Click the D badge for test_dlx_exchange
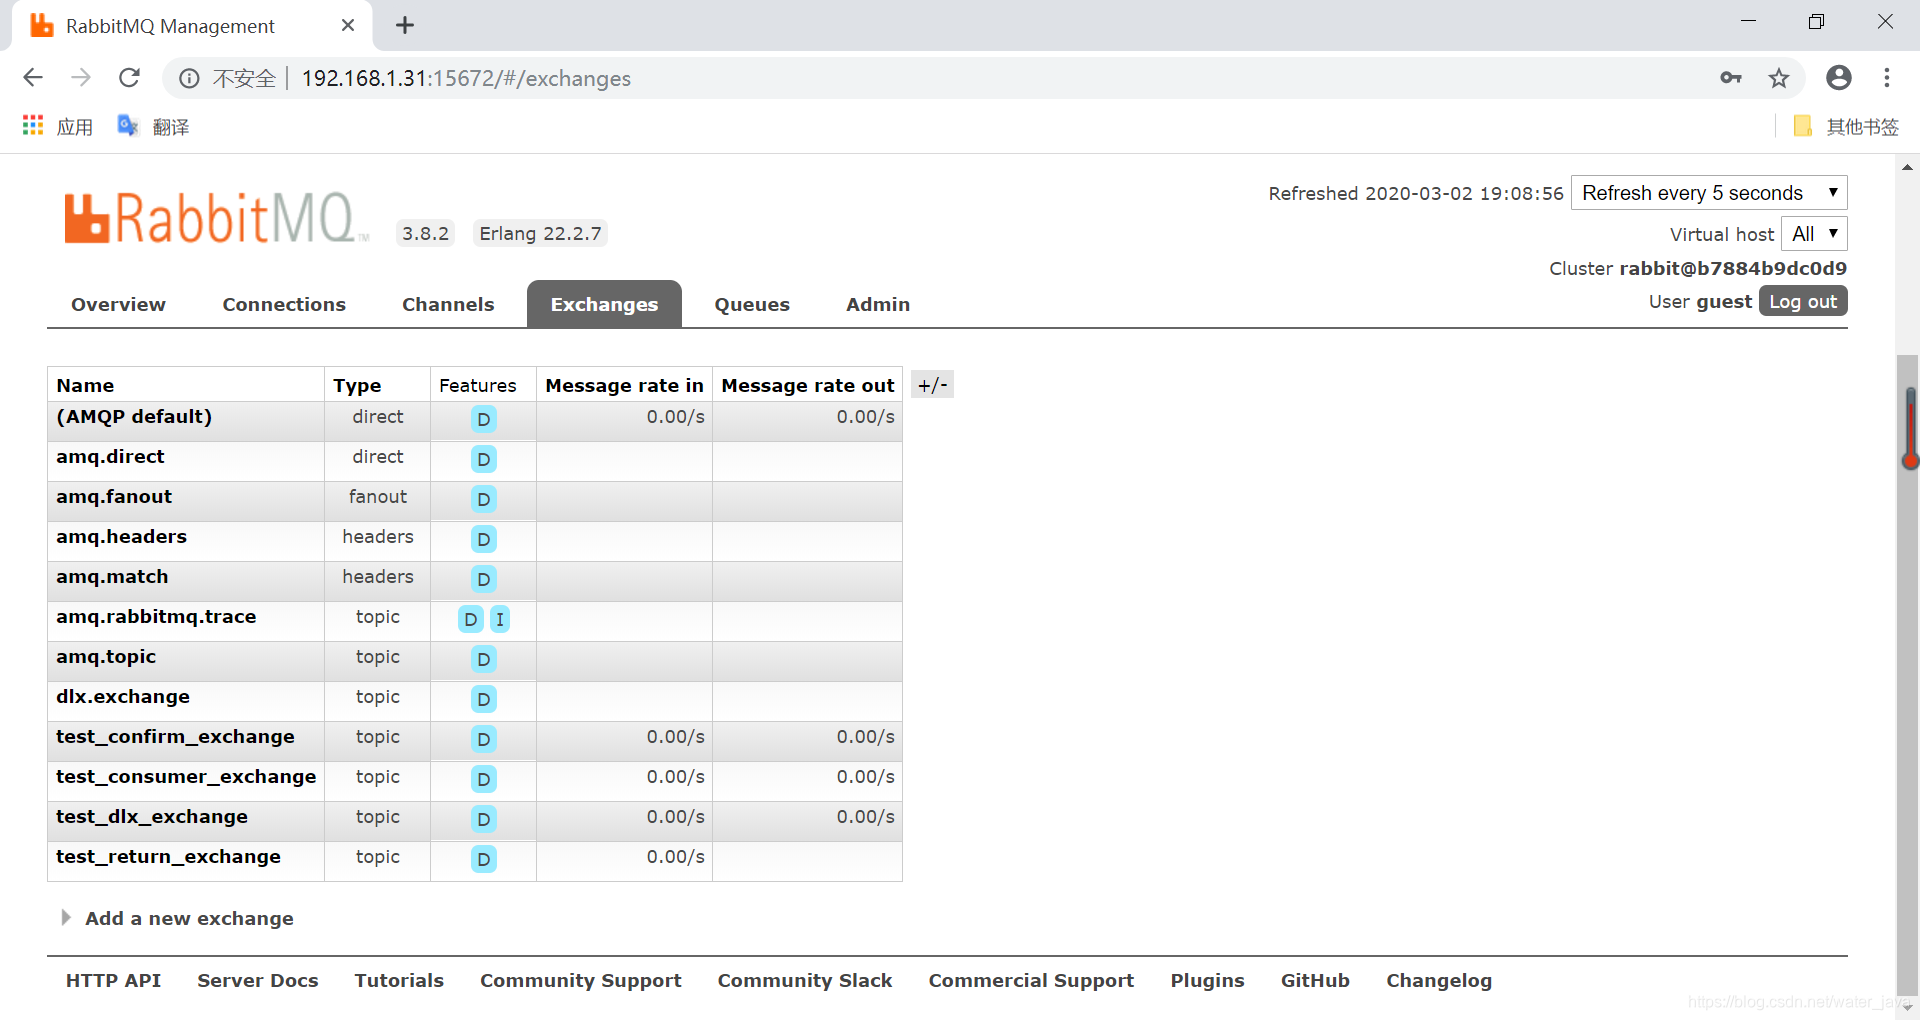The height and width of the screenshot is (1020, 1920). point(484,819)
